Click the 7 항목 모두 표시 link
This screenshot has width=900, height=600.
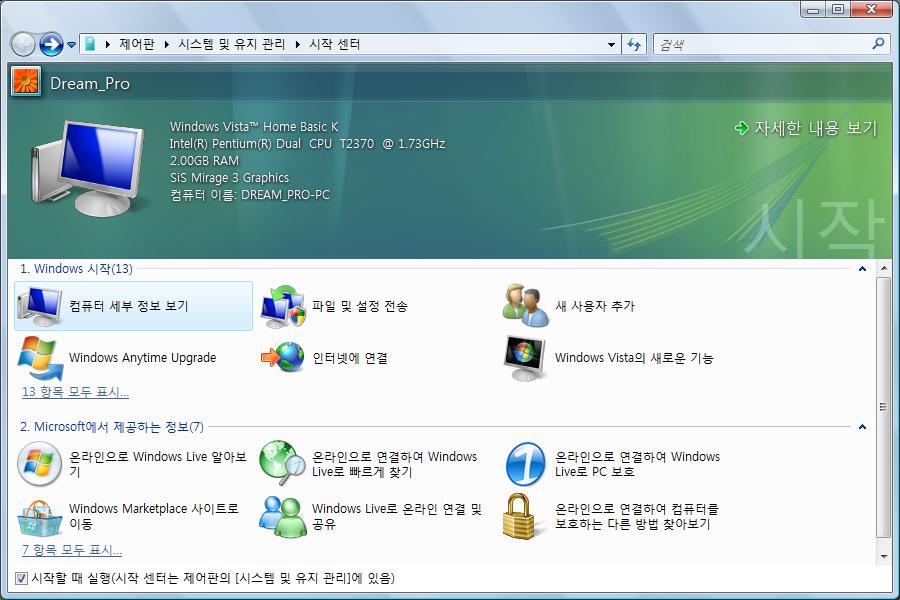pyautogui.click(x=72, y=550)
